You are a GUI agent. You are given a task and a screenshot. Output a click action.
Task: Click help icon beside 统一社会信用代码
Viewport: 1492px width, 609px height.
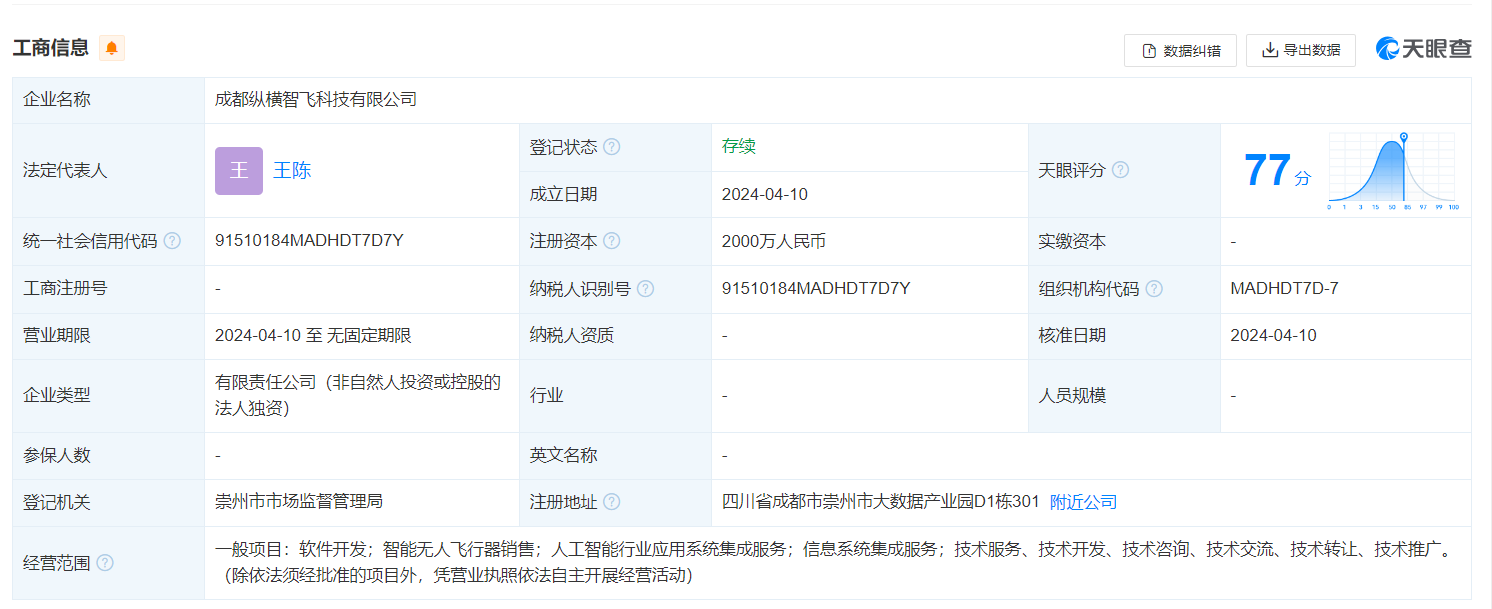click(172, 241)
